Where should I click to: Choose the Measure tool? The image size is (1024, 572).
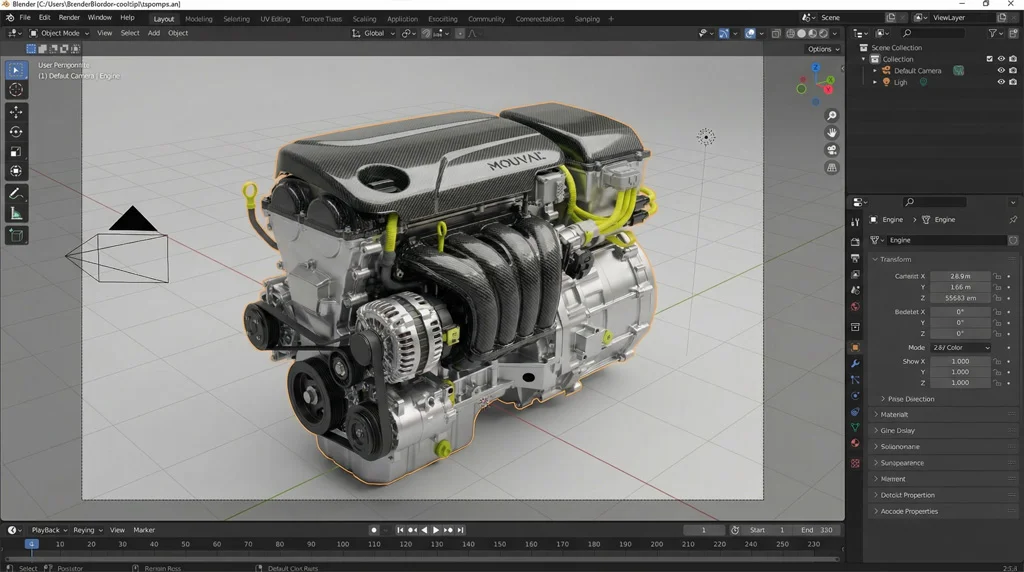pyautogui.click(x=16, y=213)
